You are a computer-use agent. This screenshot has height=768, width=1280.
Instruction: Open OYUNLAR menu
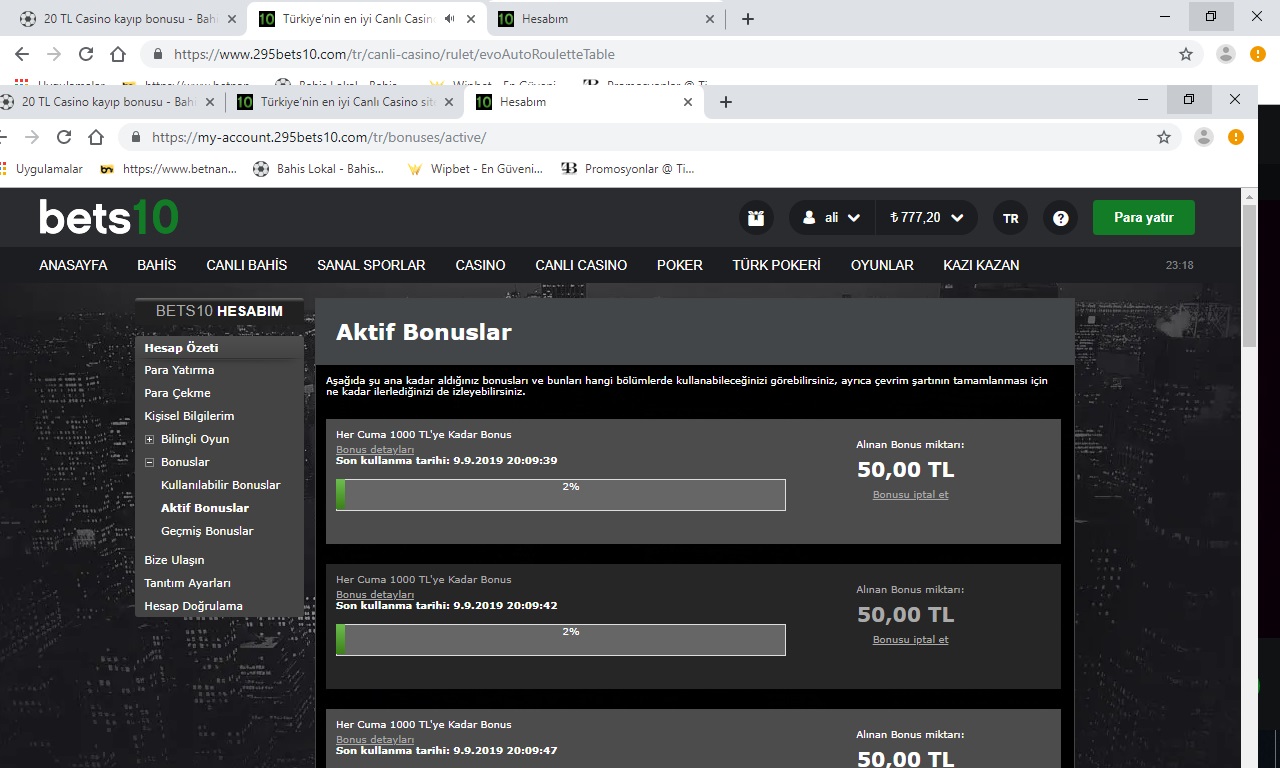tap(882, 265)
